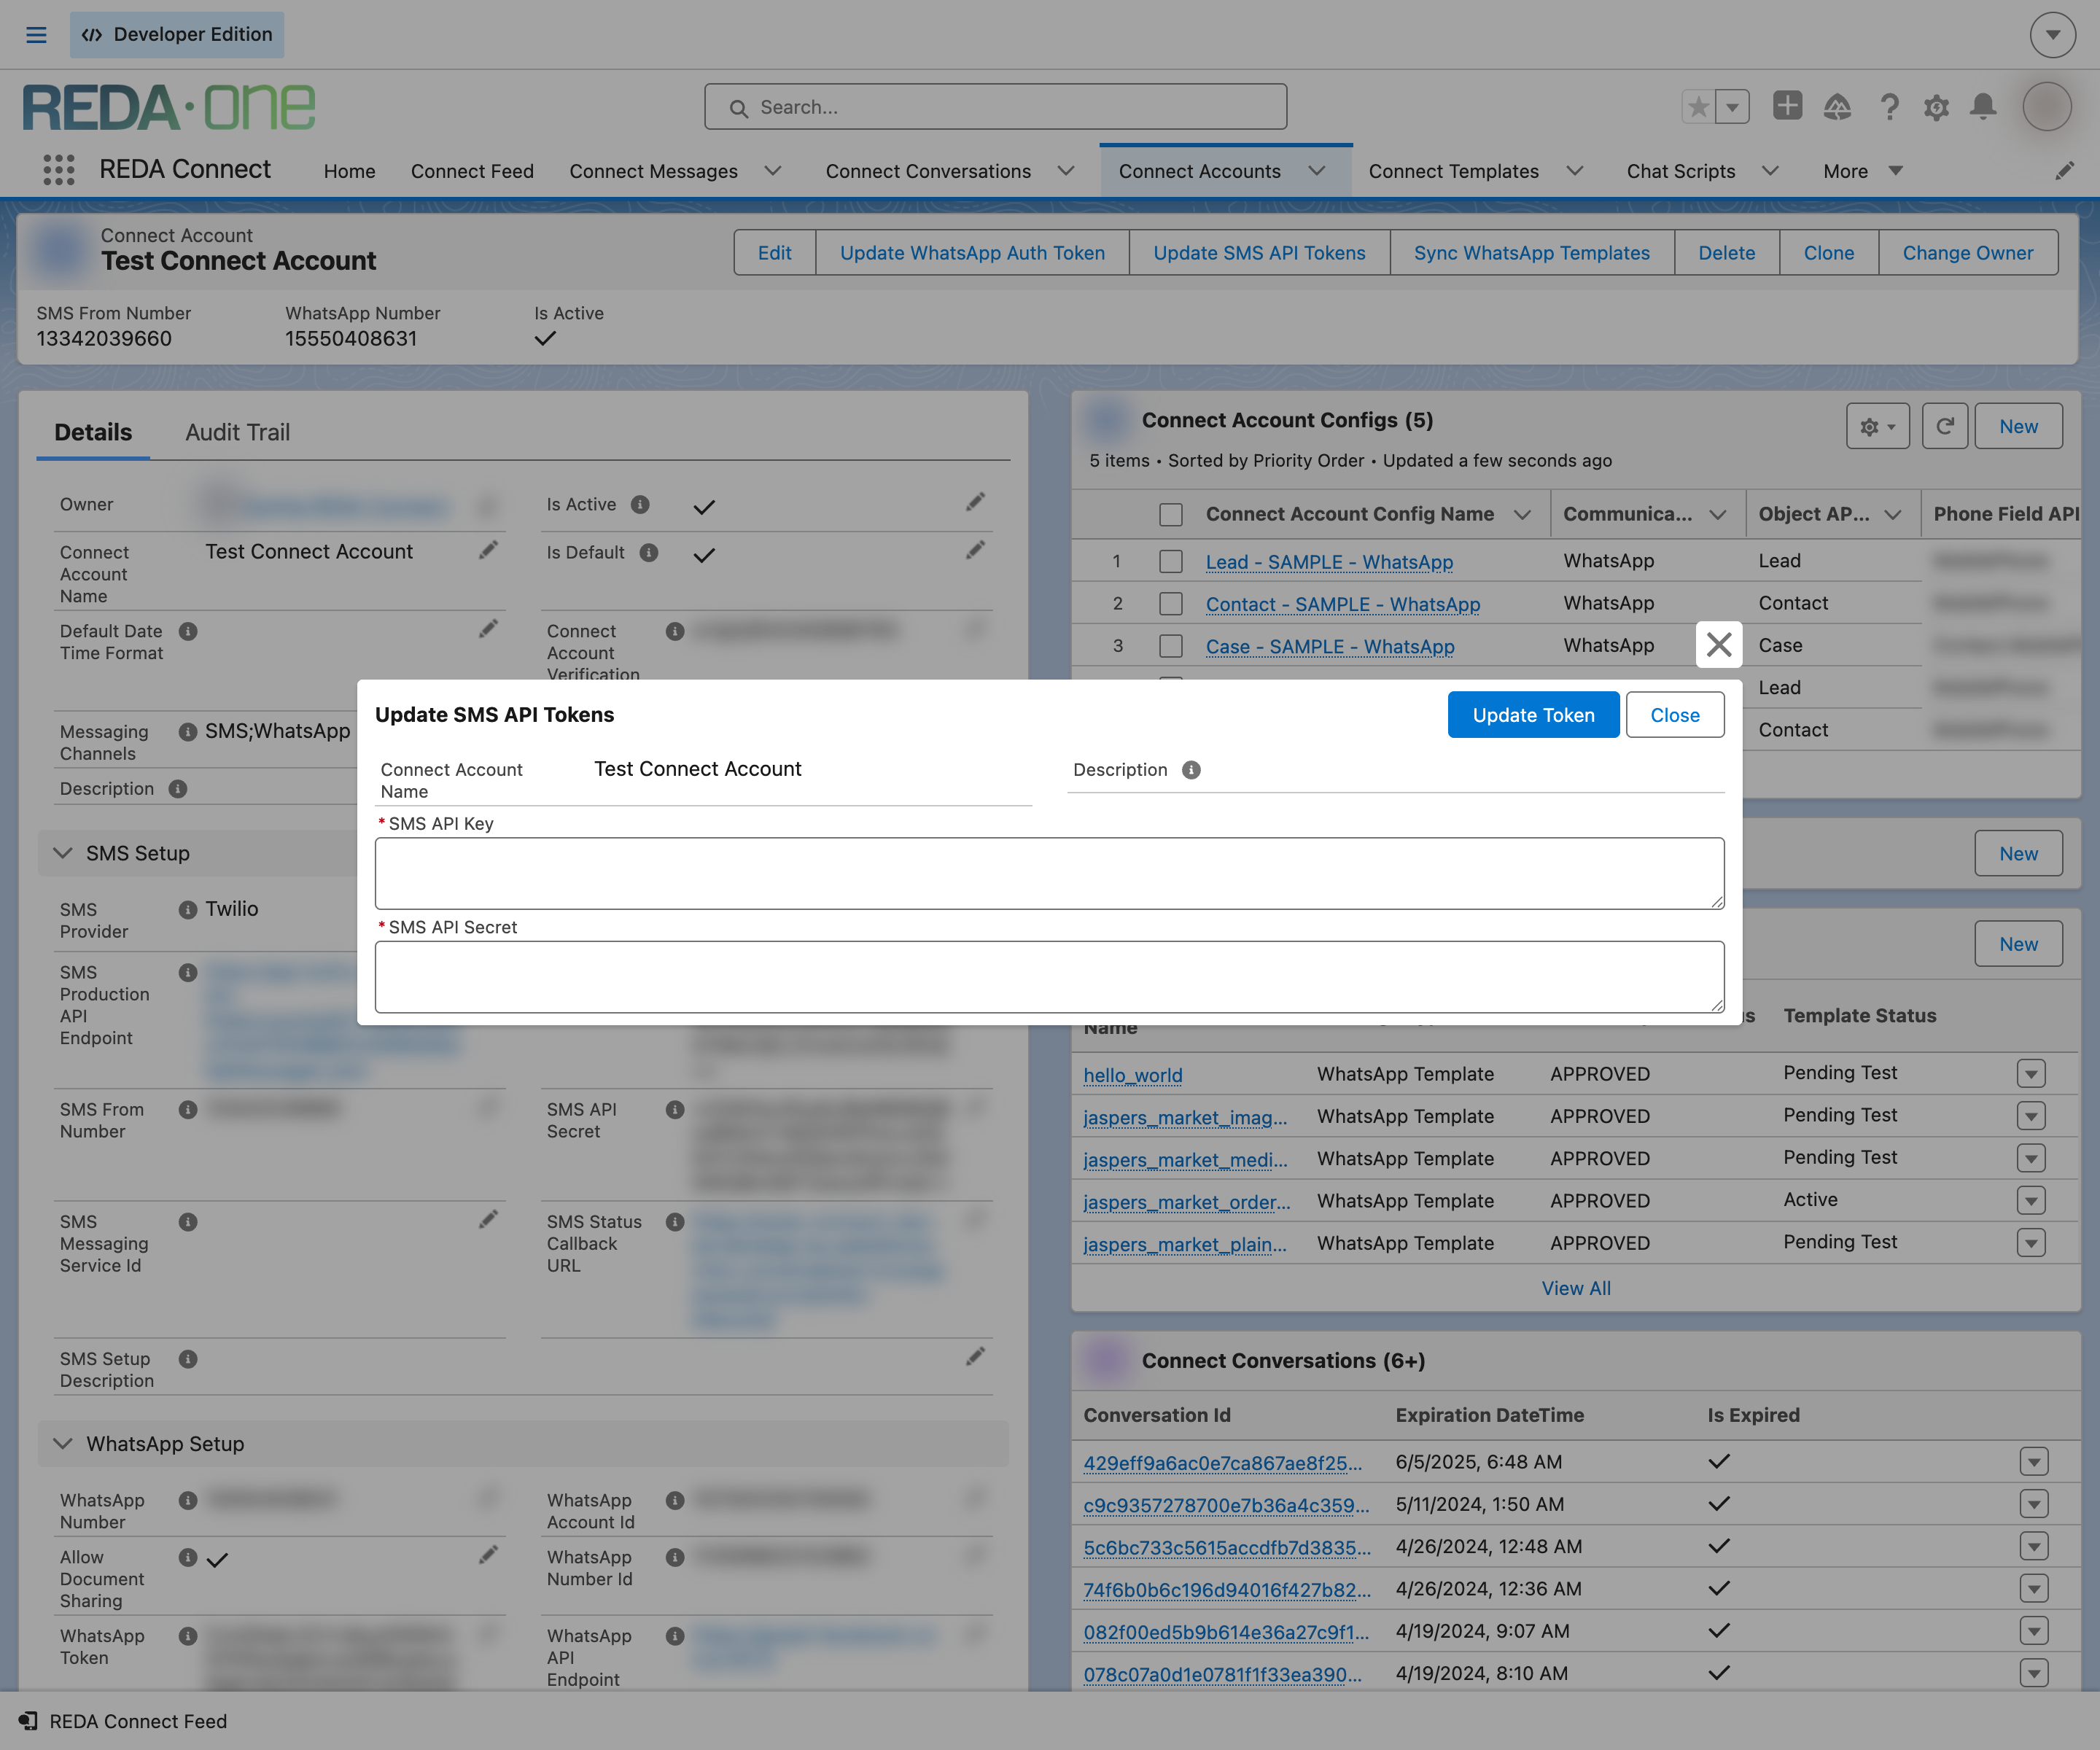
Task: Check the Contact - SAMPLE - WhatsApp row
Action: point(1171,604)
